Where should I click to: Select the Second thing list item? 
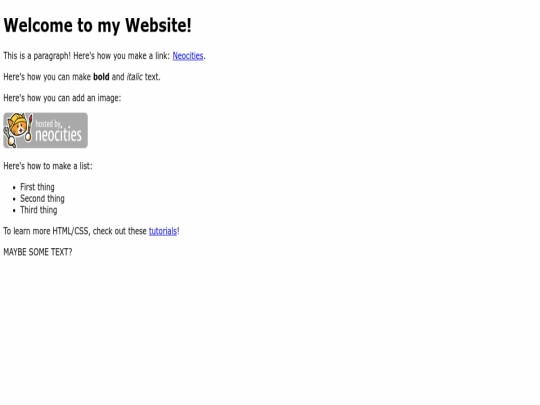pos(42,199)
